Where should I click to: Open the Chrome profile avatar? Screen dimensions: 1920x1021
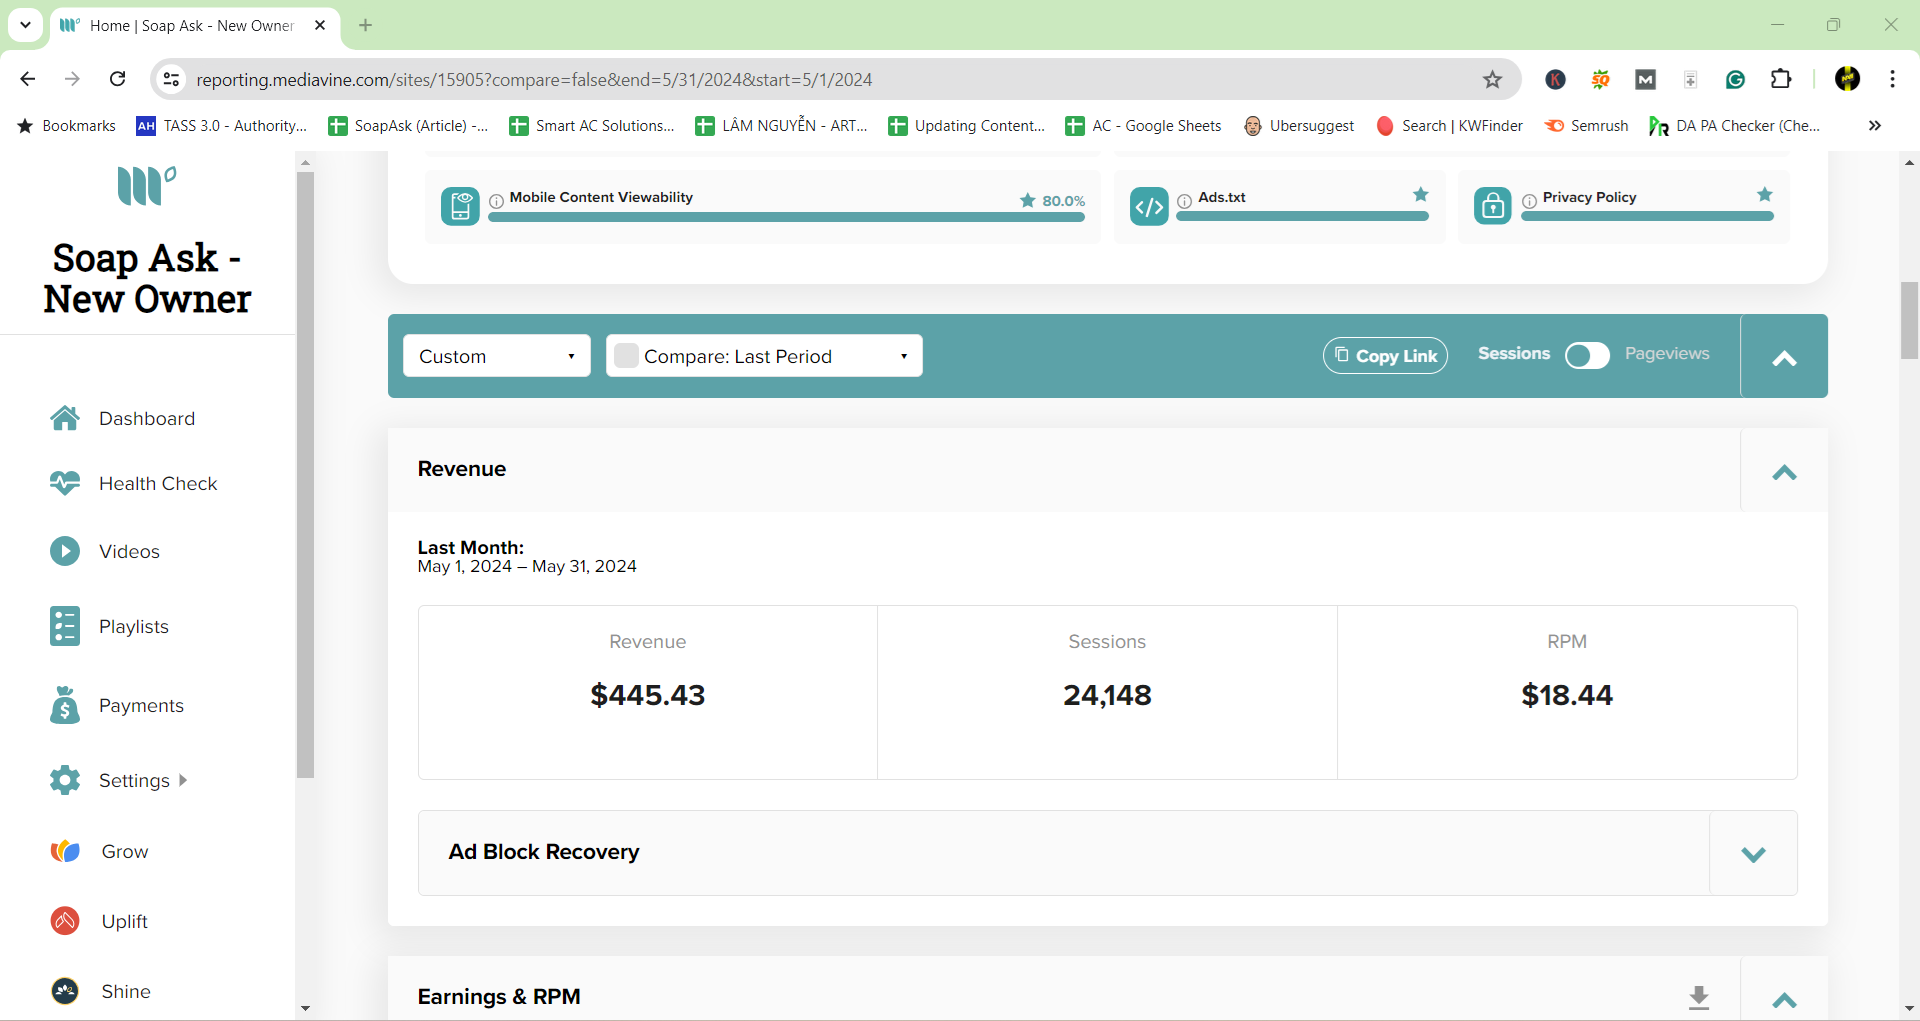[1847, 79]
